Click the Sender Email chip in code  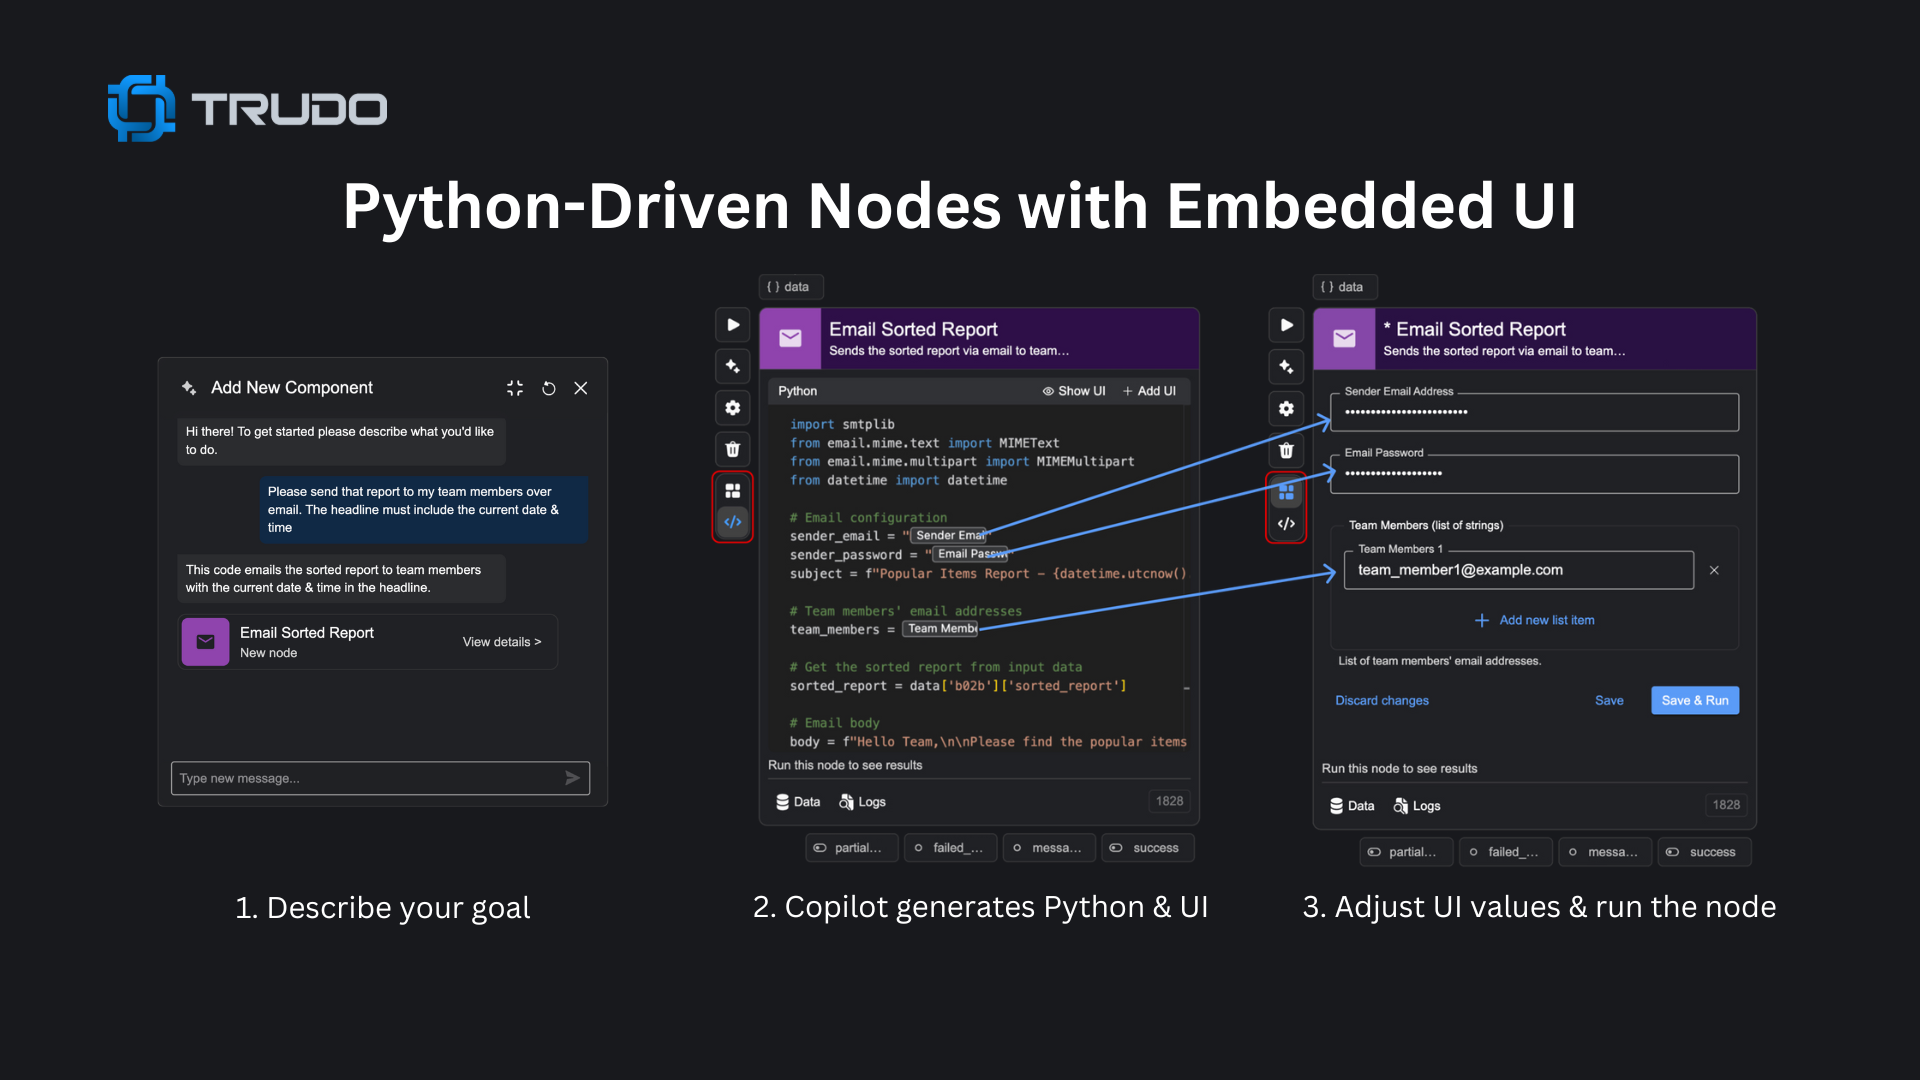coord(949,536)
